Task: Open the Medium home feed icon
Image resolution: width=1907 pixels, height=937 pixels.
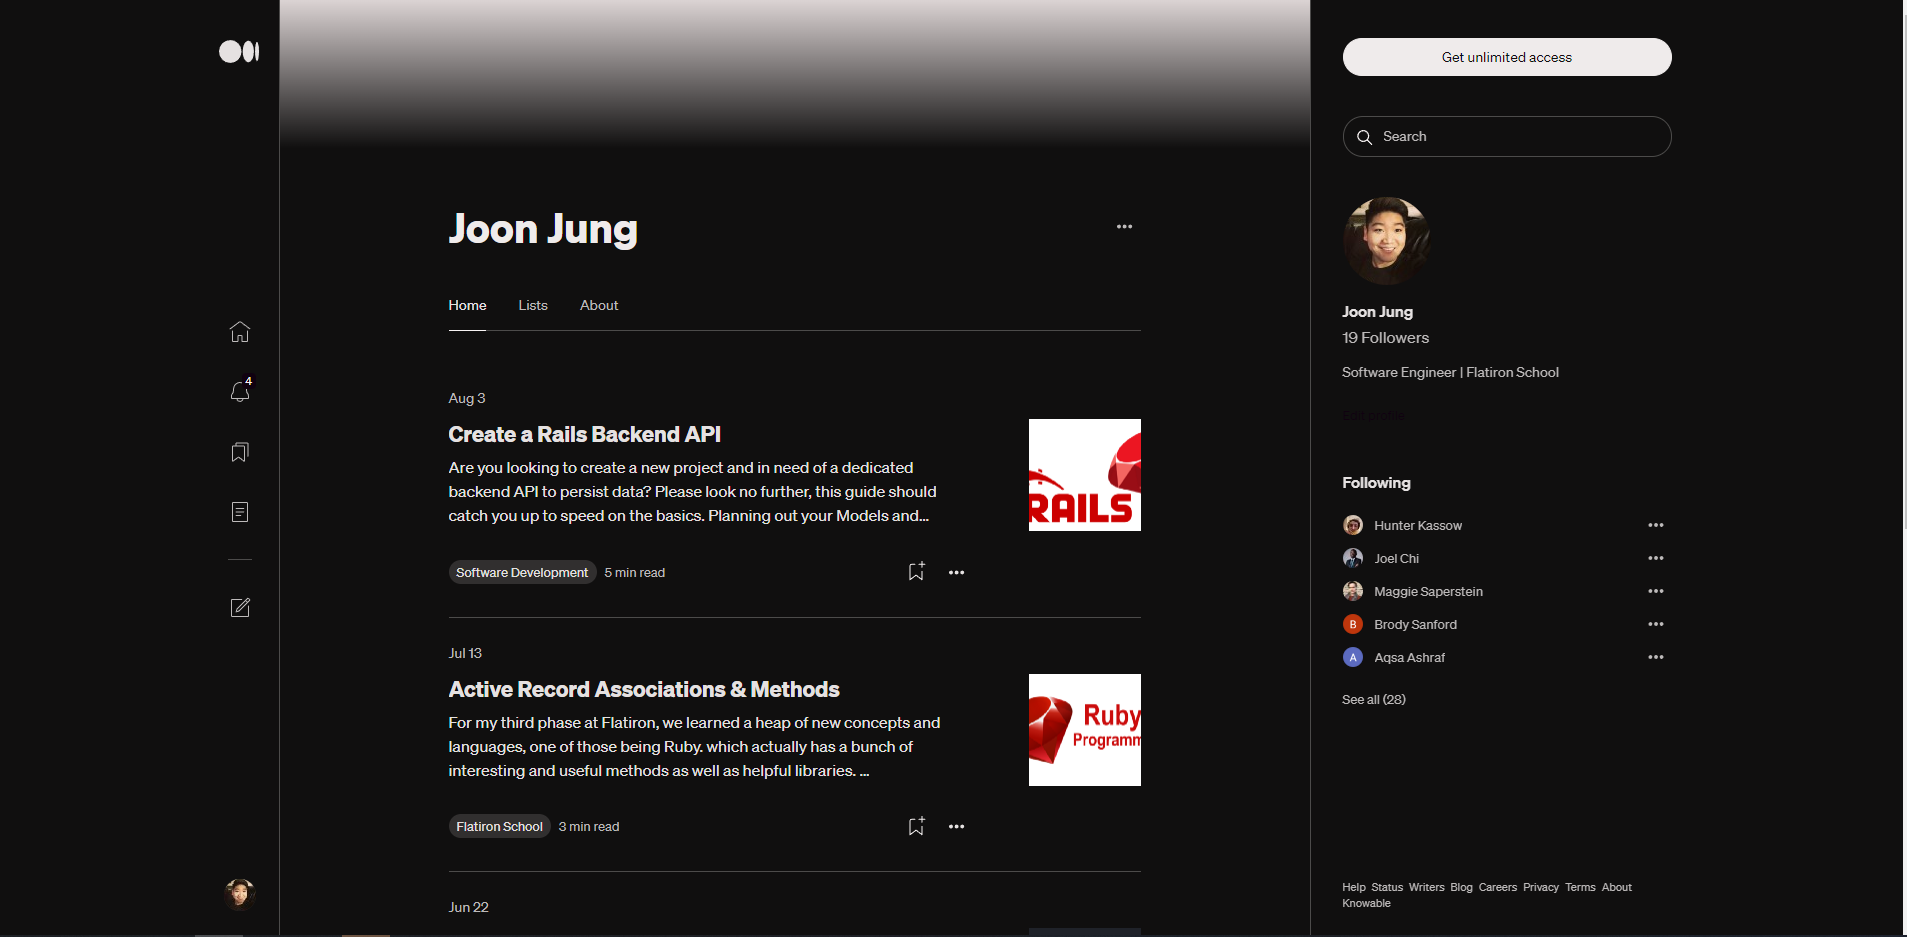Action: [239, 331]
